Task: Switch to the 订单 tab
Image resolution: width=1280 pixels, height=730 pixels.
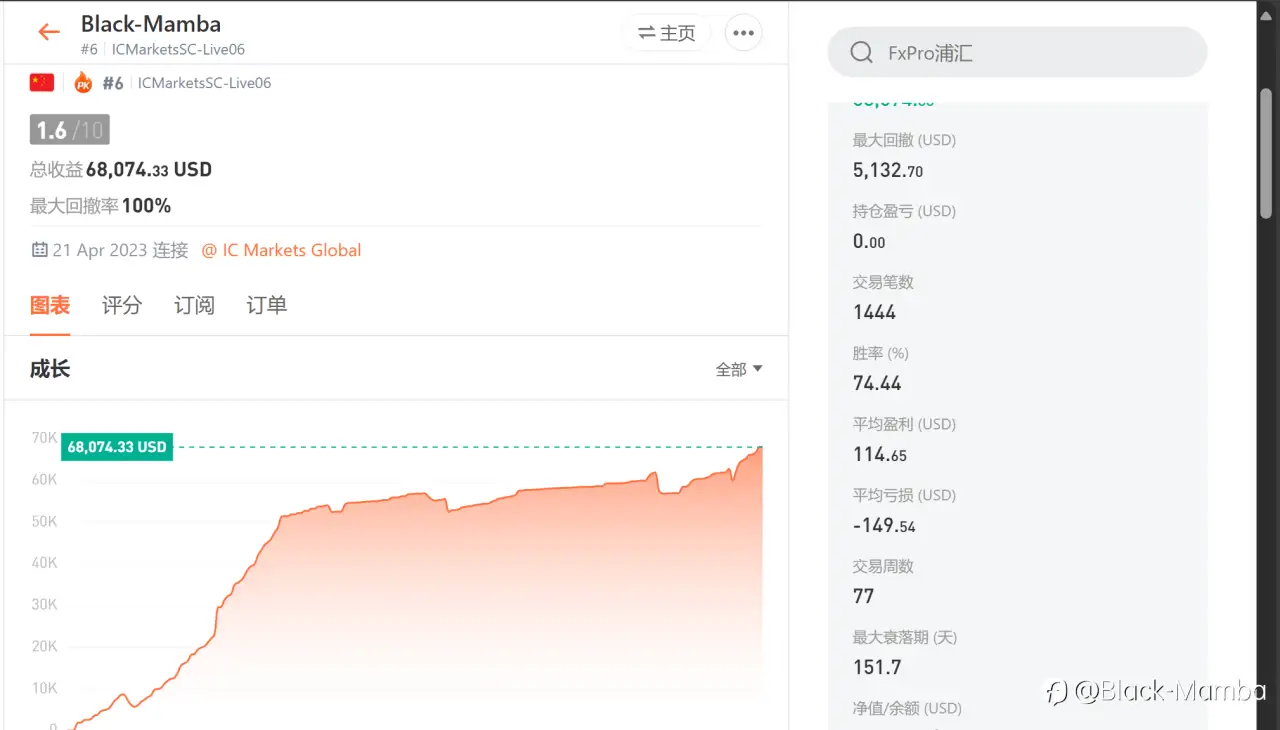Action: tap(267, 305)
